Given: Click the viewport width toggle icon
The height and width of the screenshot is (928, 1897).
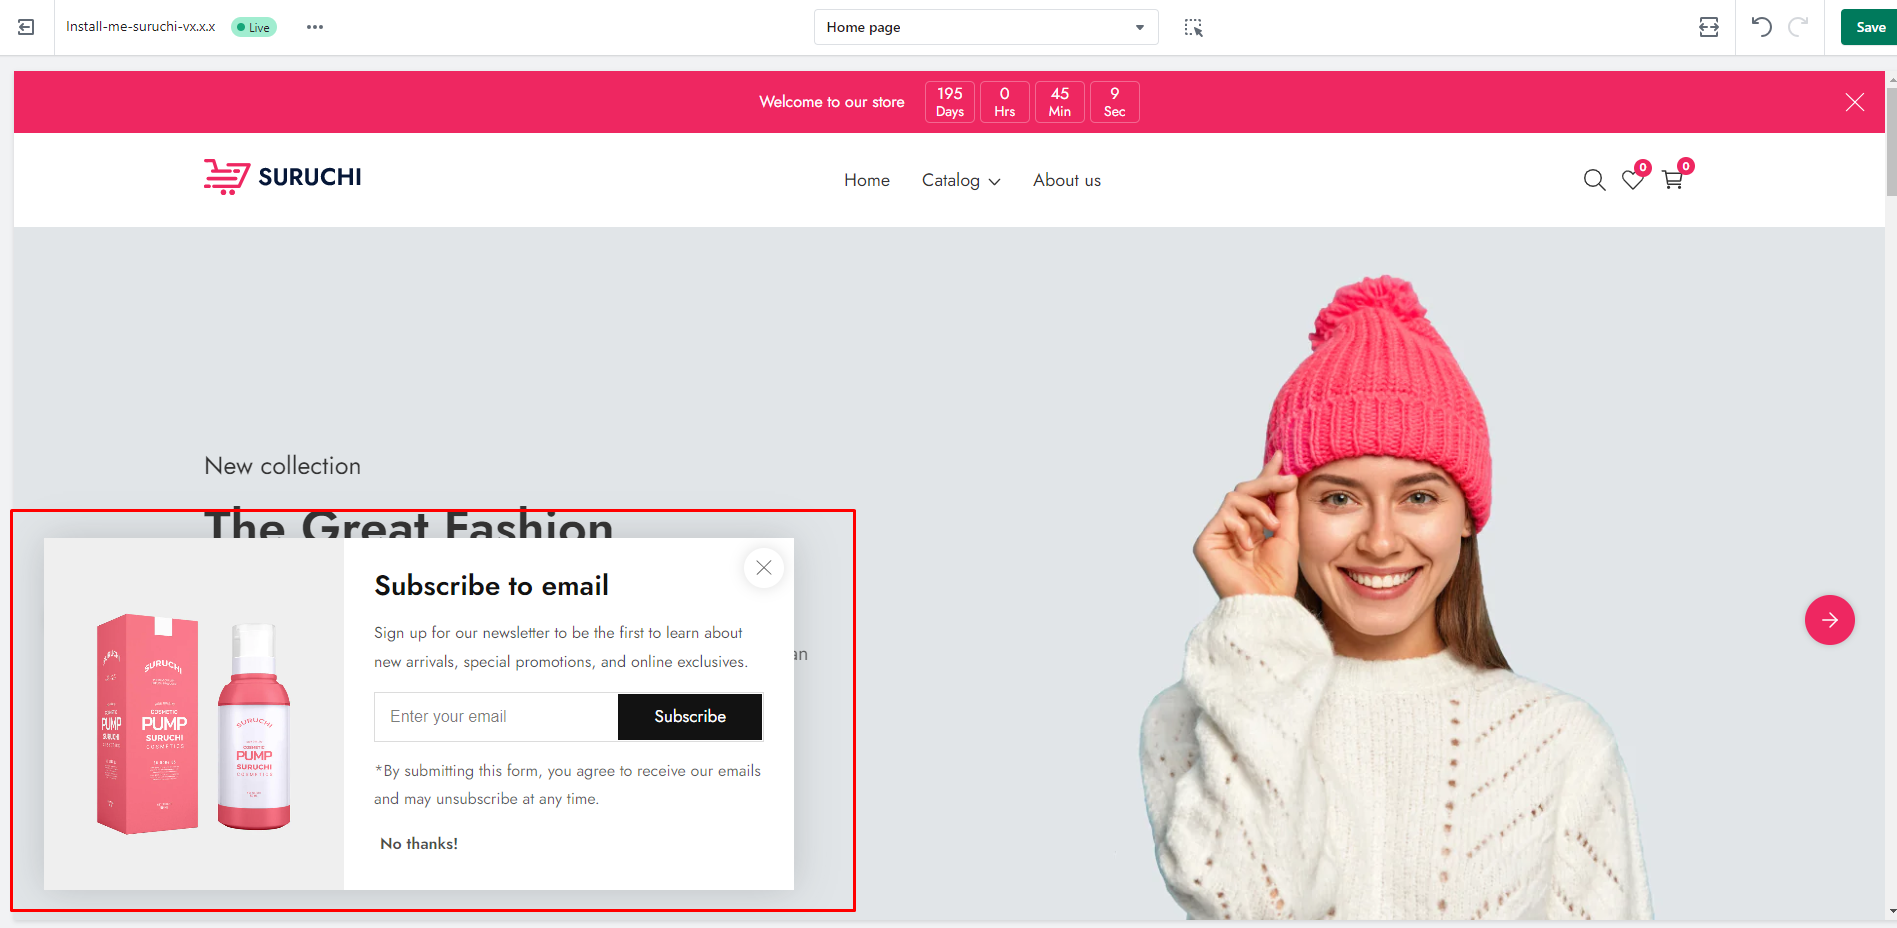Looking at the screenshot, I should [x=1709, y=27].
